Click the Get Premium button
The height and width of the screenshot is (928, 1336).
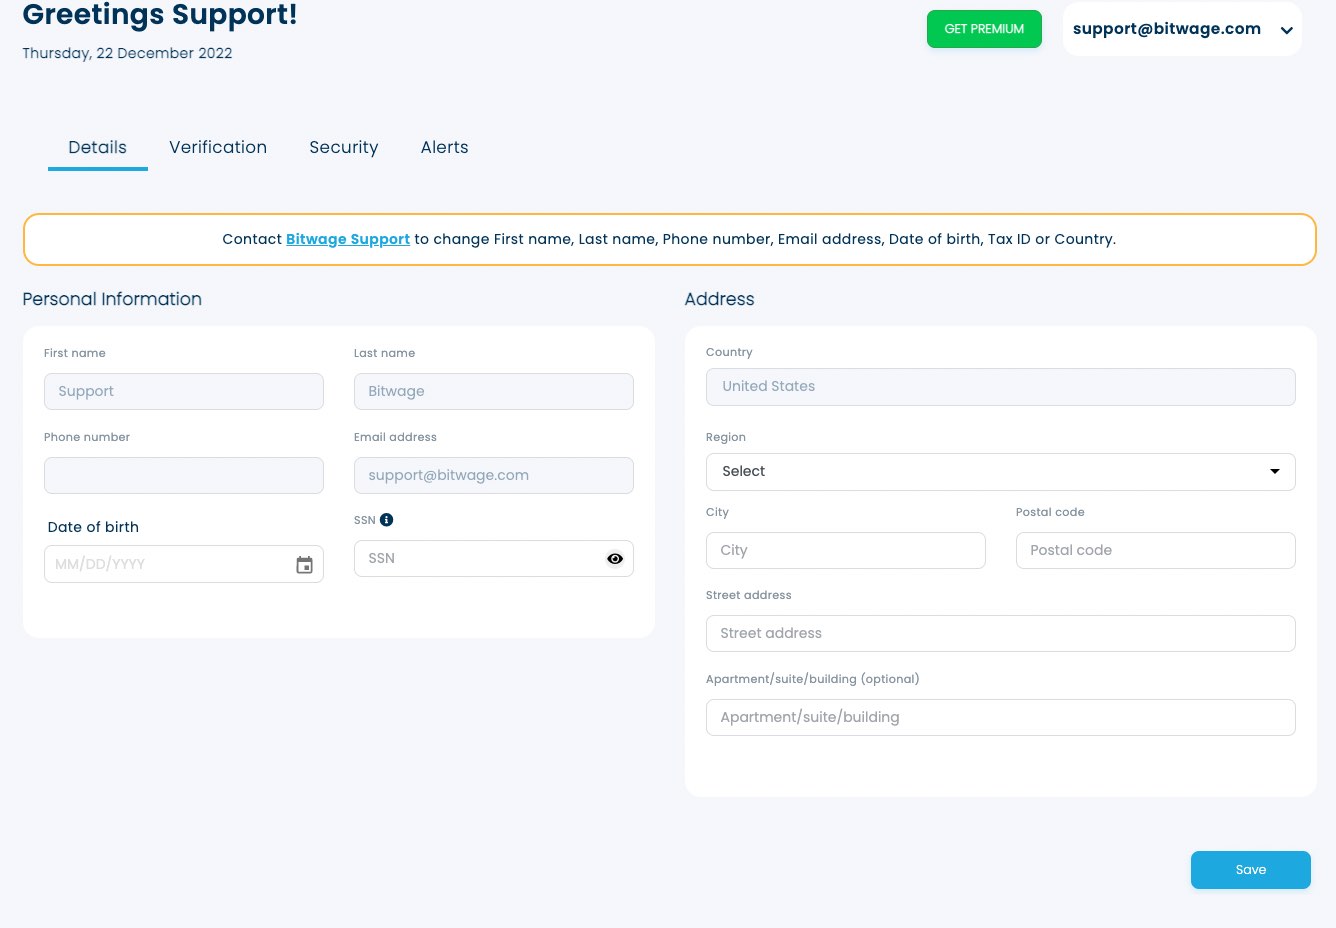pyautogui.click(x=984, y=29)
